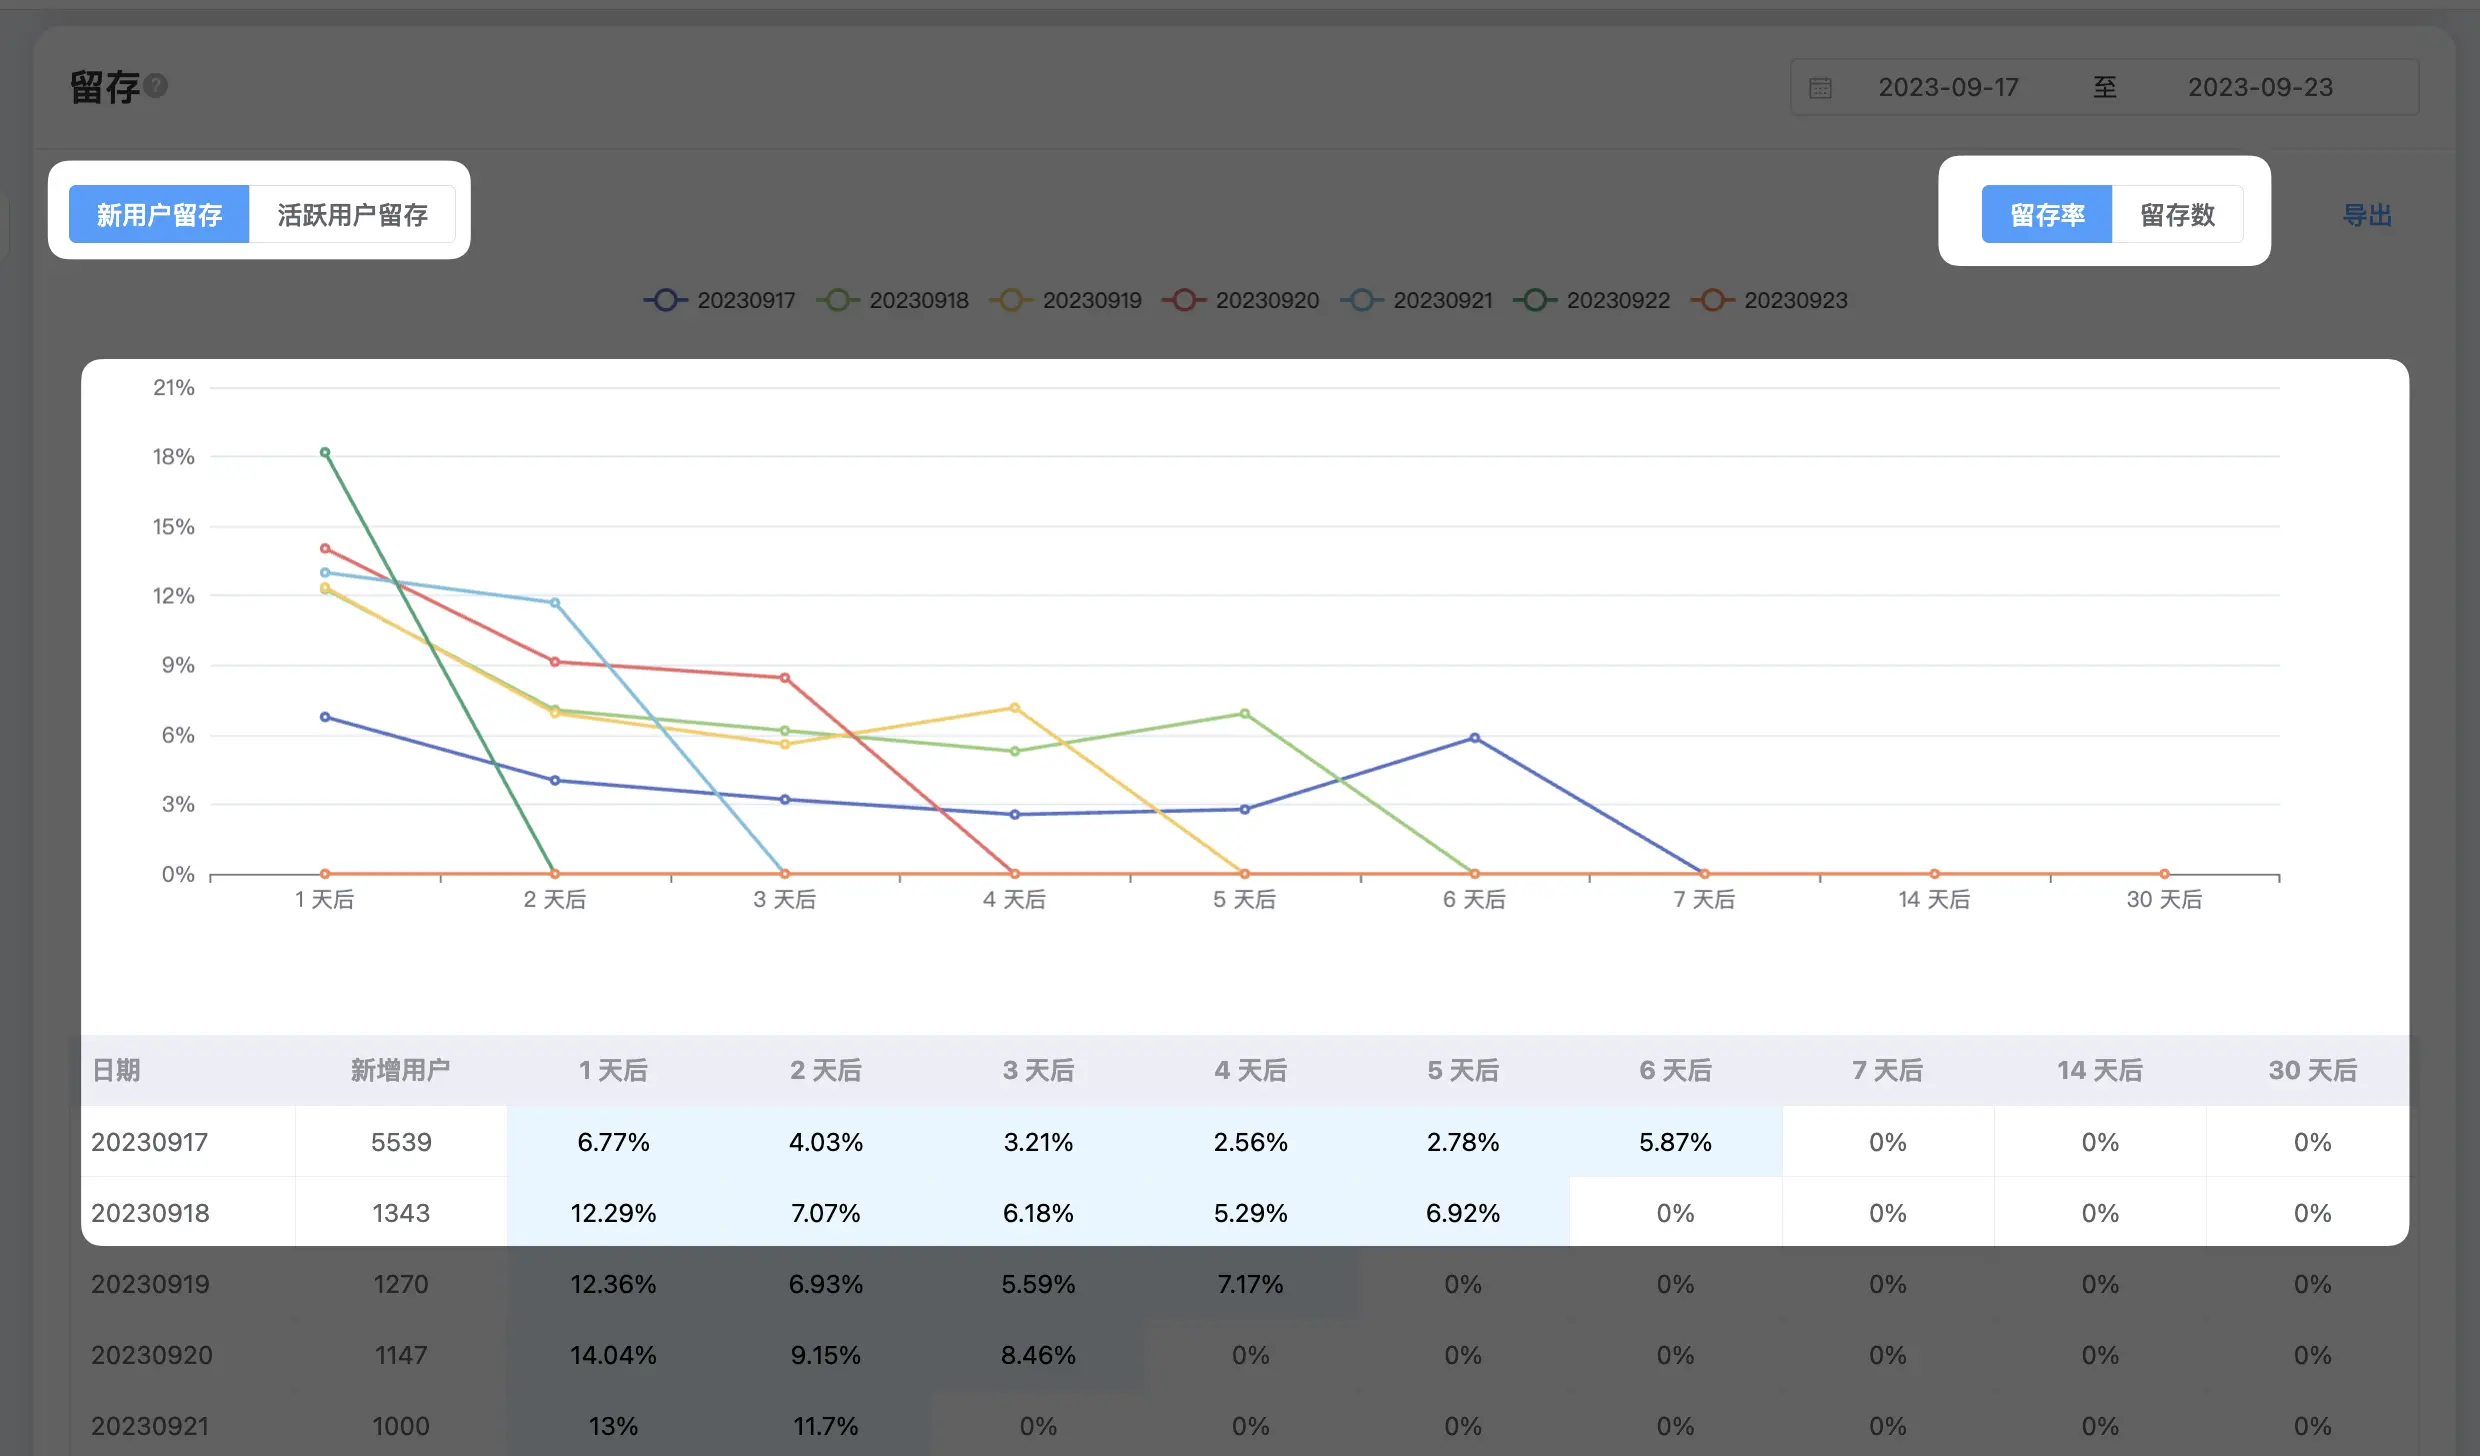
Task: Click the 1 天后 table column header
Action: [x=613, y=1070]
